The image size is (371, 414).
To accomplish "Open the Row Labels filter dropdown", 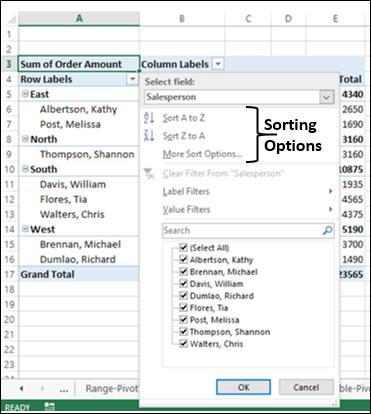I will click(x=132, y=79).
